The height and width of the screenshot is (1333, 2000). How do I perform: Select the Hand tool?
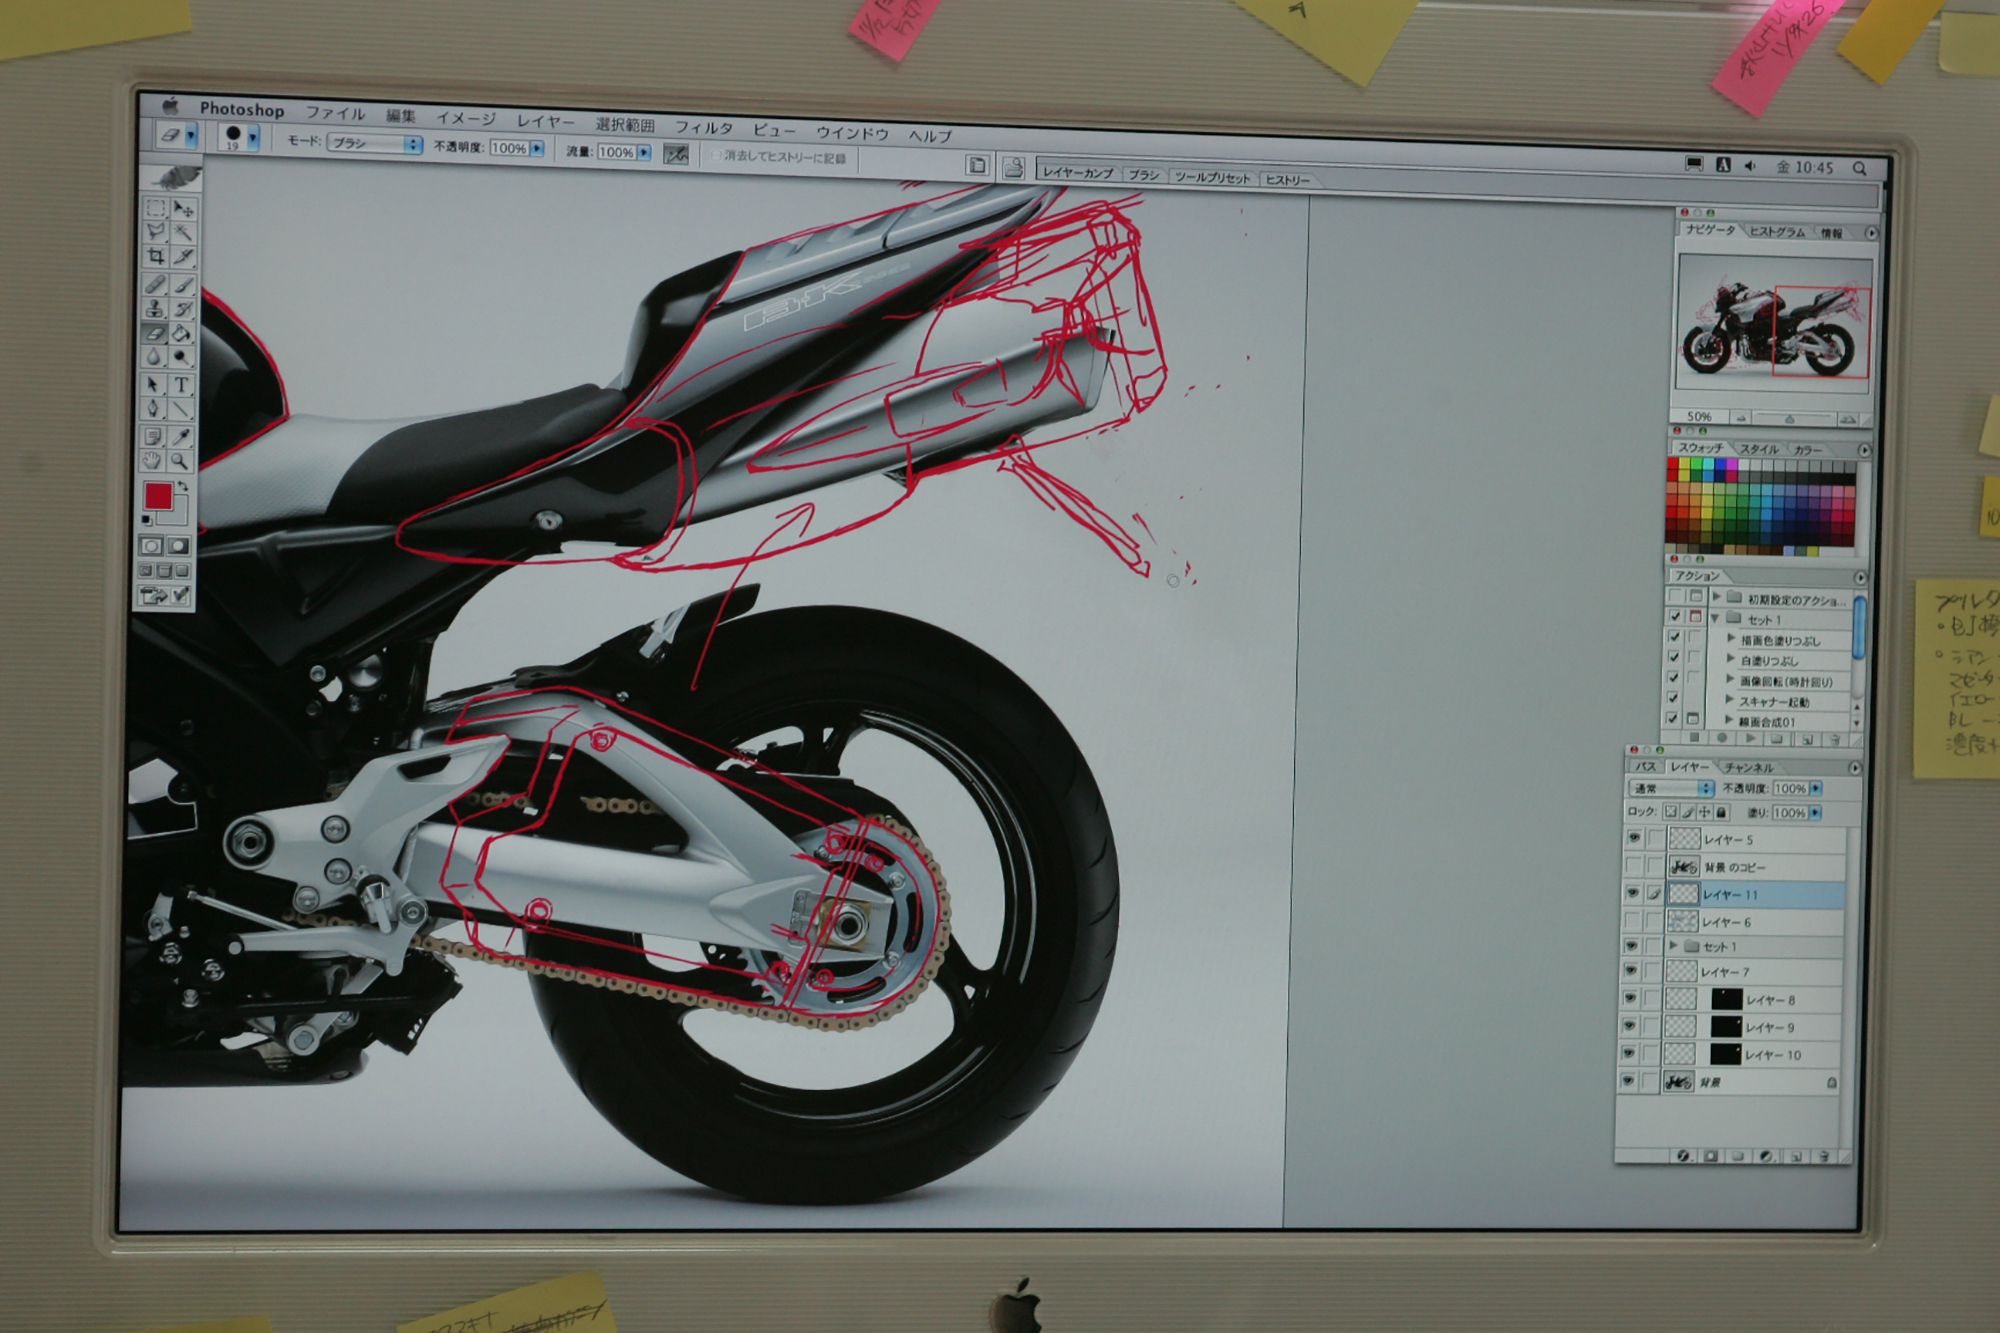[x=153, y=460]
